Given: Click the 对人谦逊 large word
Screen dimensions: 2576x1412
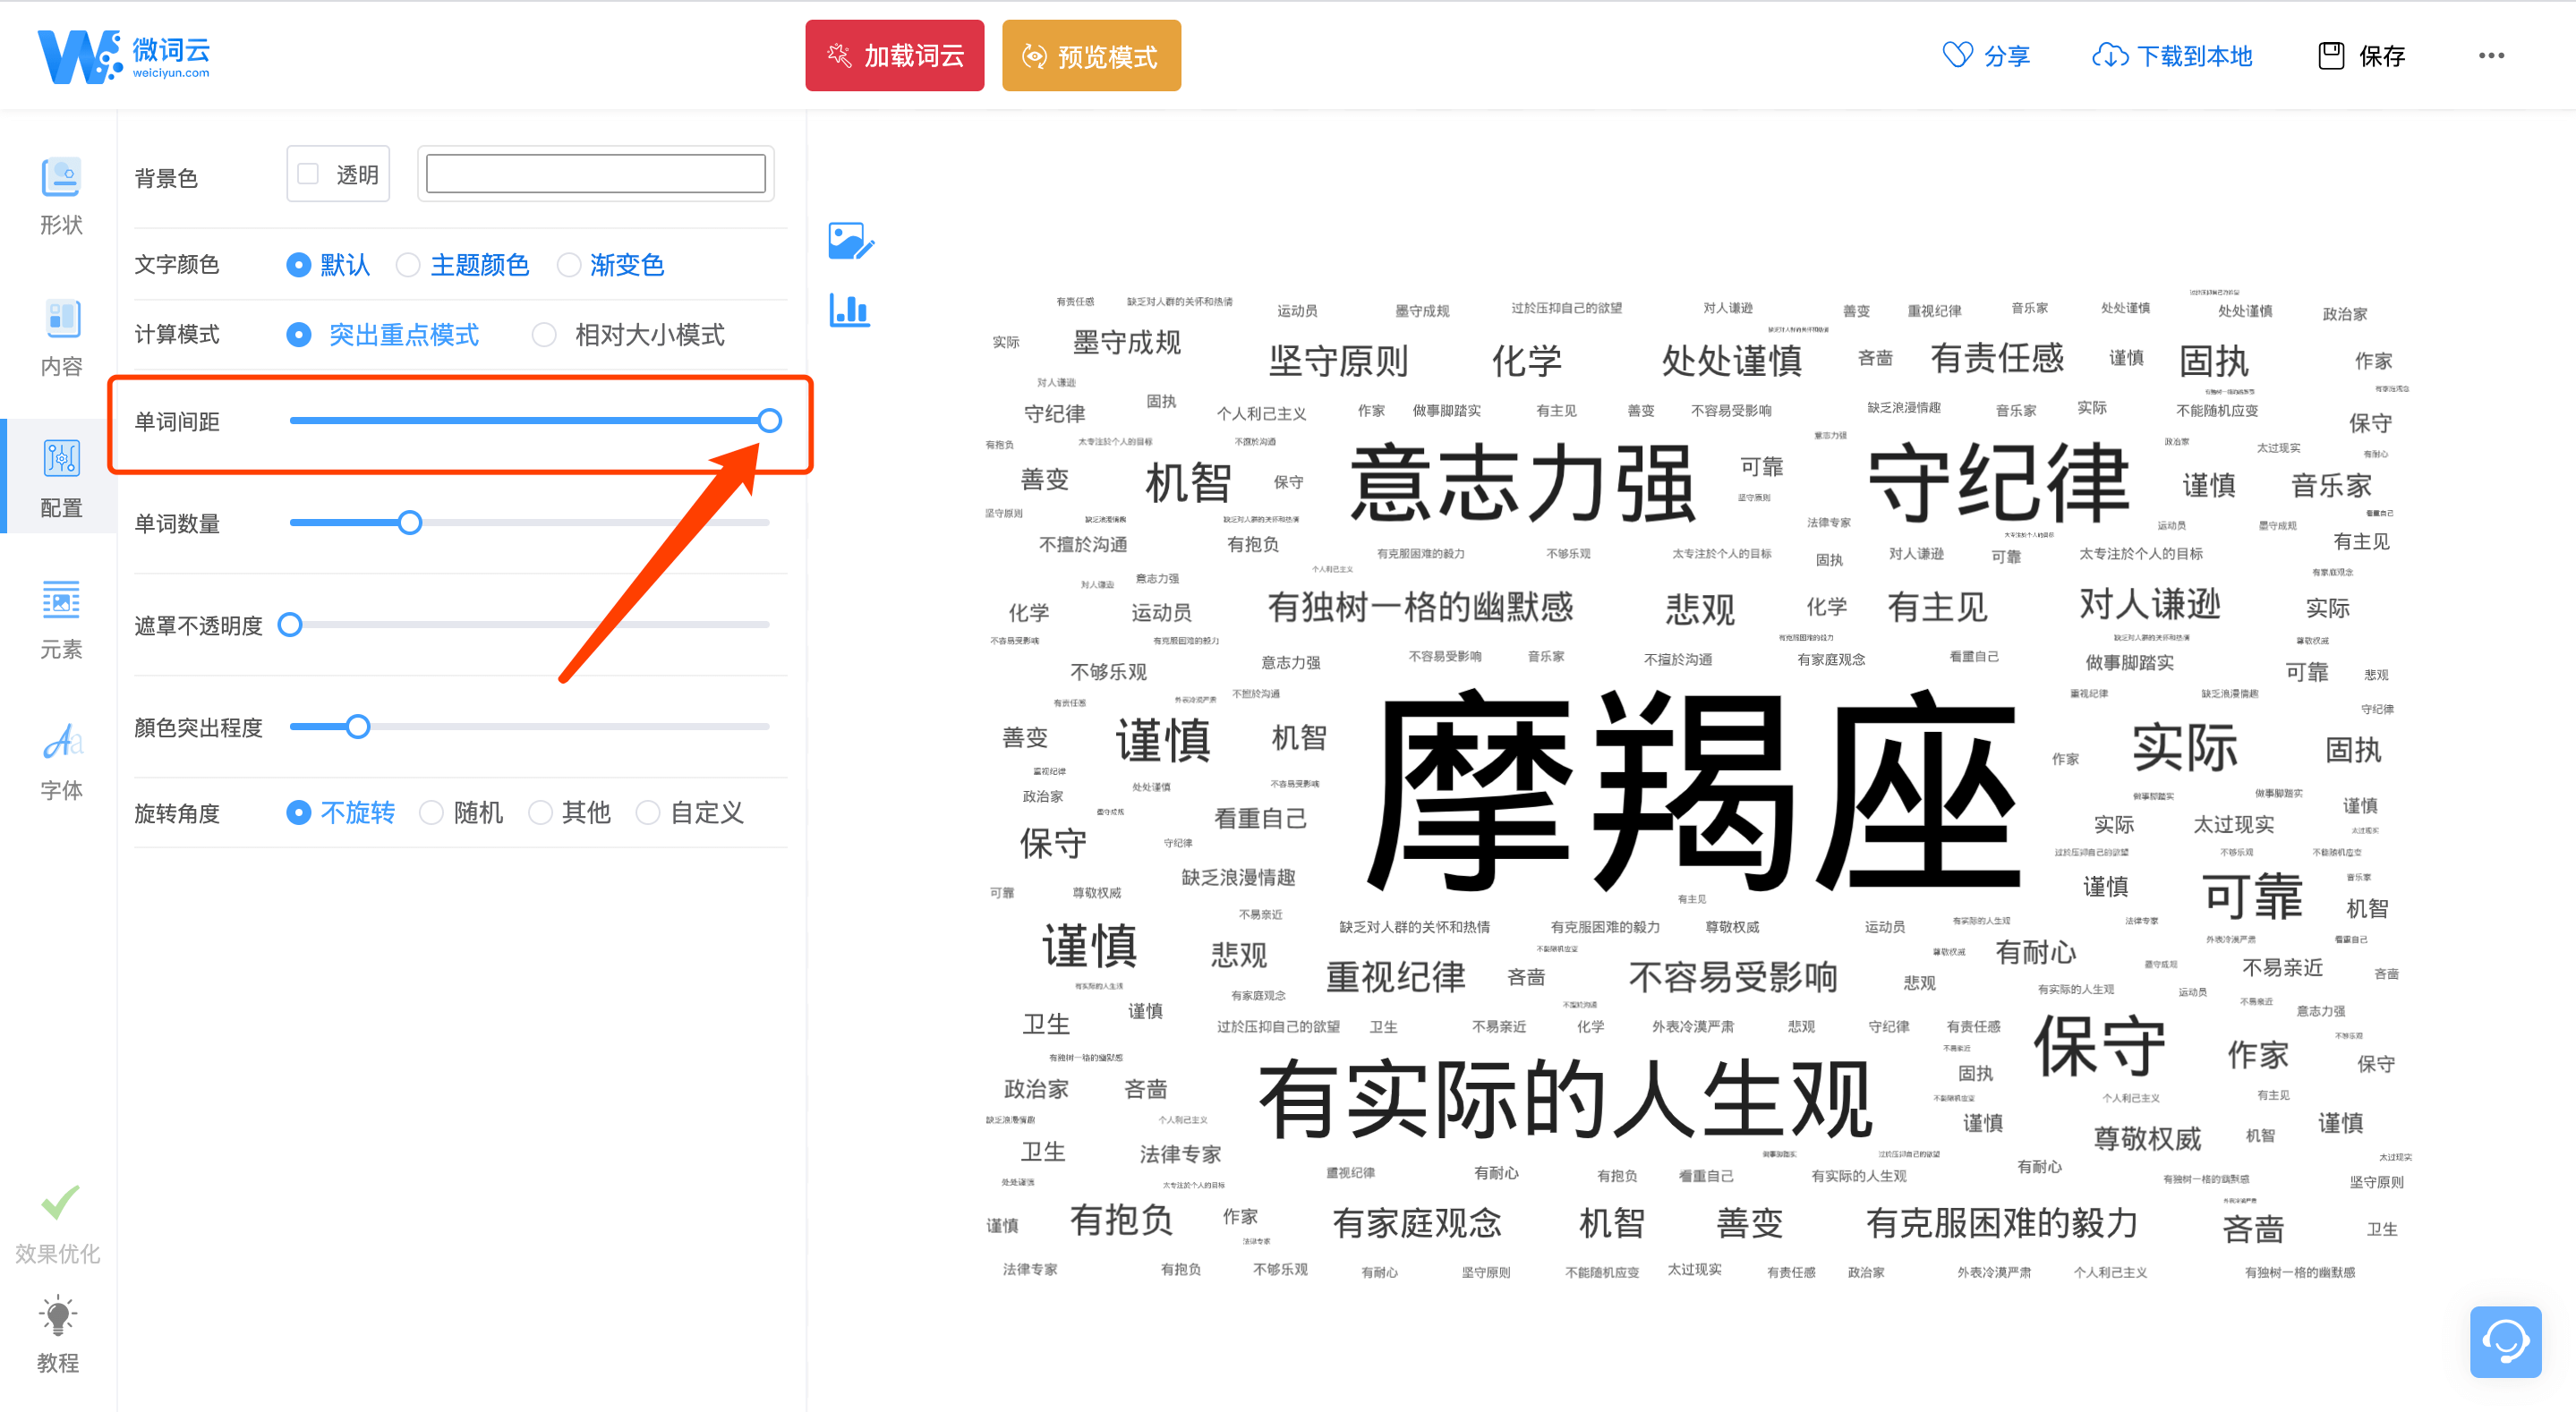Looking at the screenshot, I should click(2149, 604).
